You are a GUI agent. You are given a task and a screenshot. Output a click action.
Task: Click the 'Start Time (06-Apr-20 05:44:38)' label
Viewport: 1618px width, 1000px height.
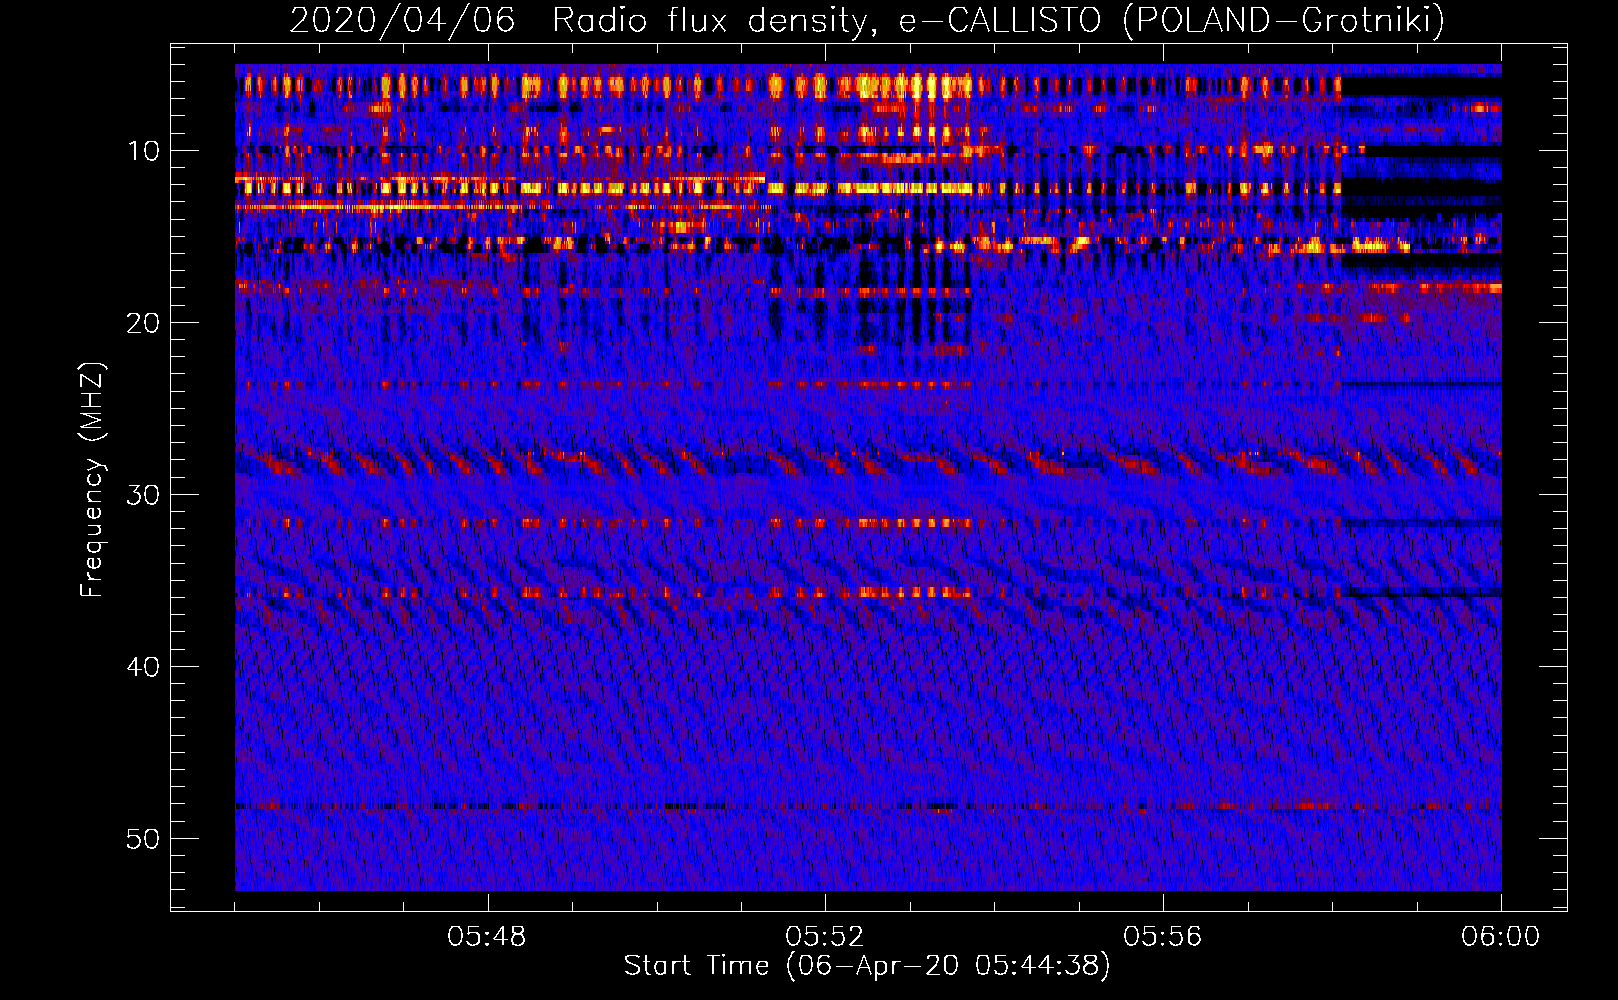point(867,966)
